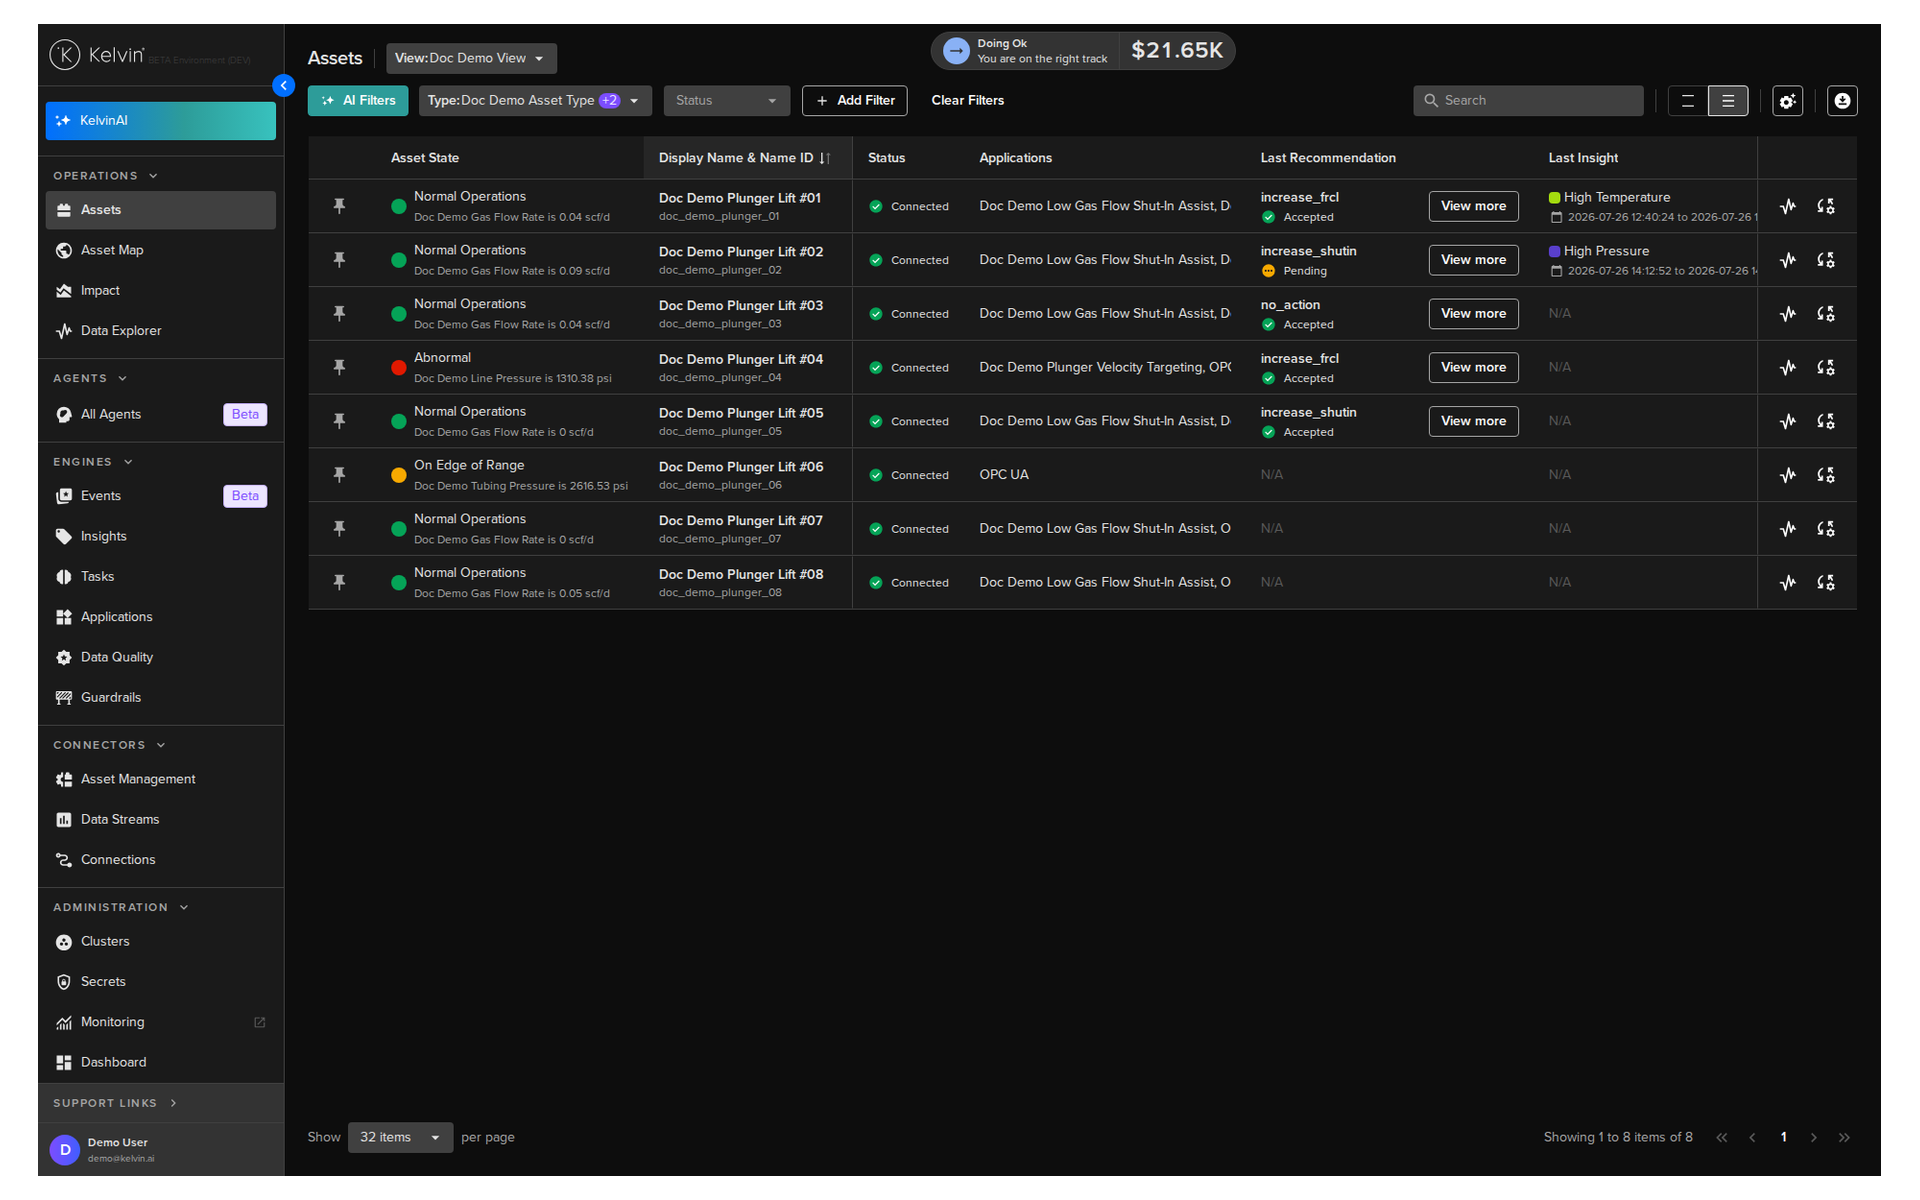The image size is (1920, 1200).
Task: Pin the Doc Demo Plunger Lift #05 row
Action: [339, 421]
